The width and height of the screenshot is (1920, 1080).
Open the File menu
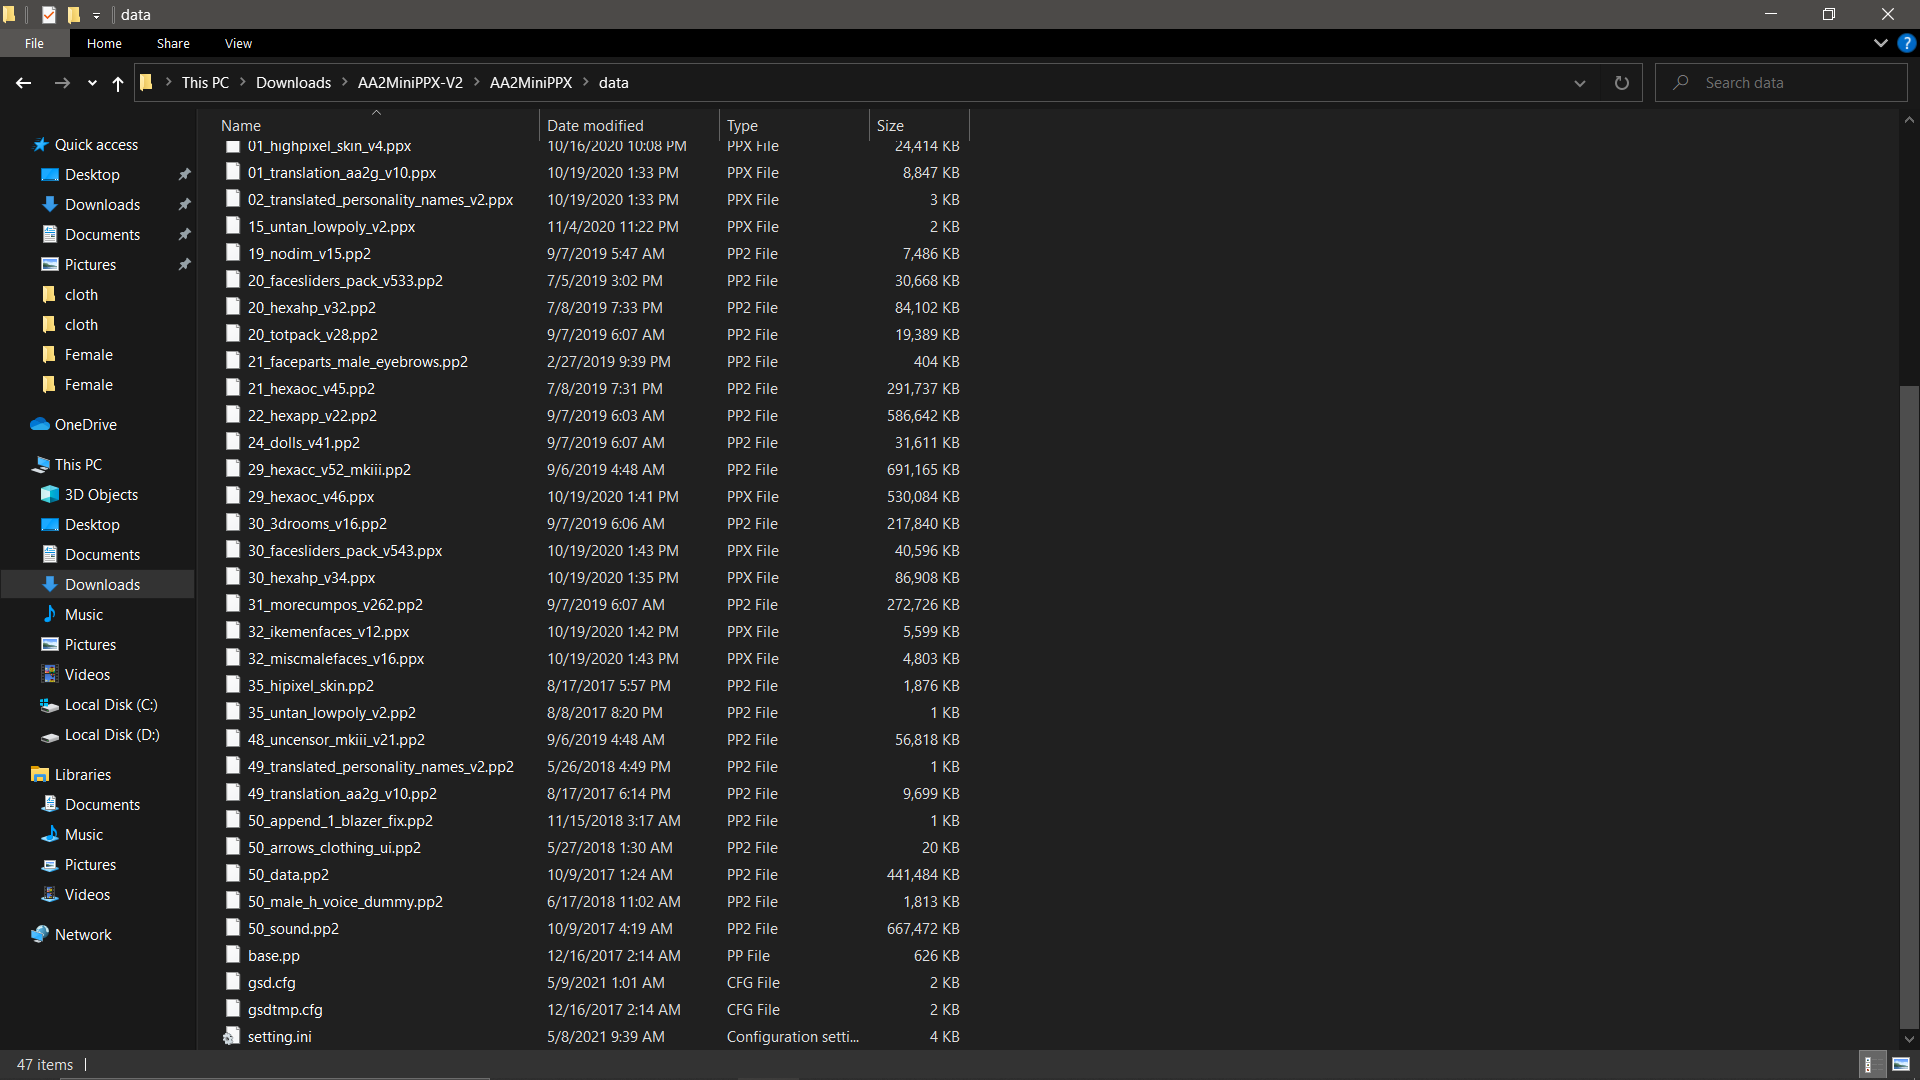pos(34,43)
